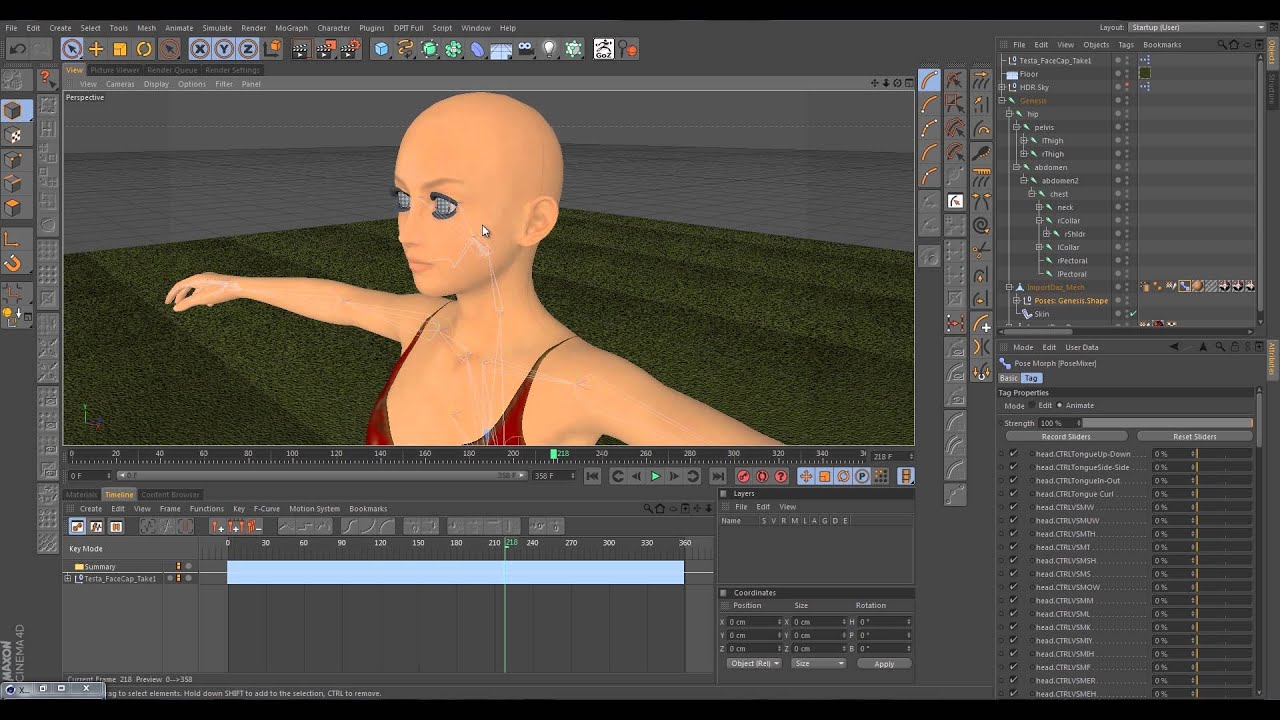Expand Poses: Genesis.Shape object

[1016, 301]
